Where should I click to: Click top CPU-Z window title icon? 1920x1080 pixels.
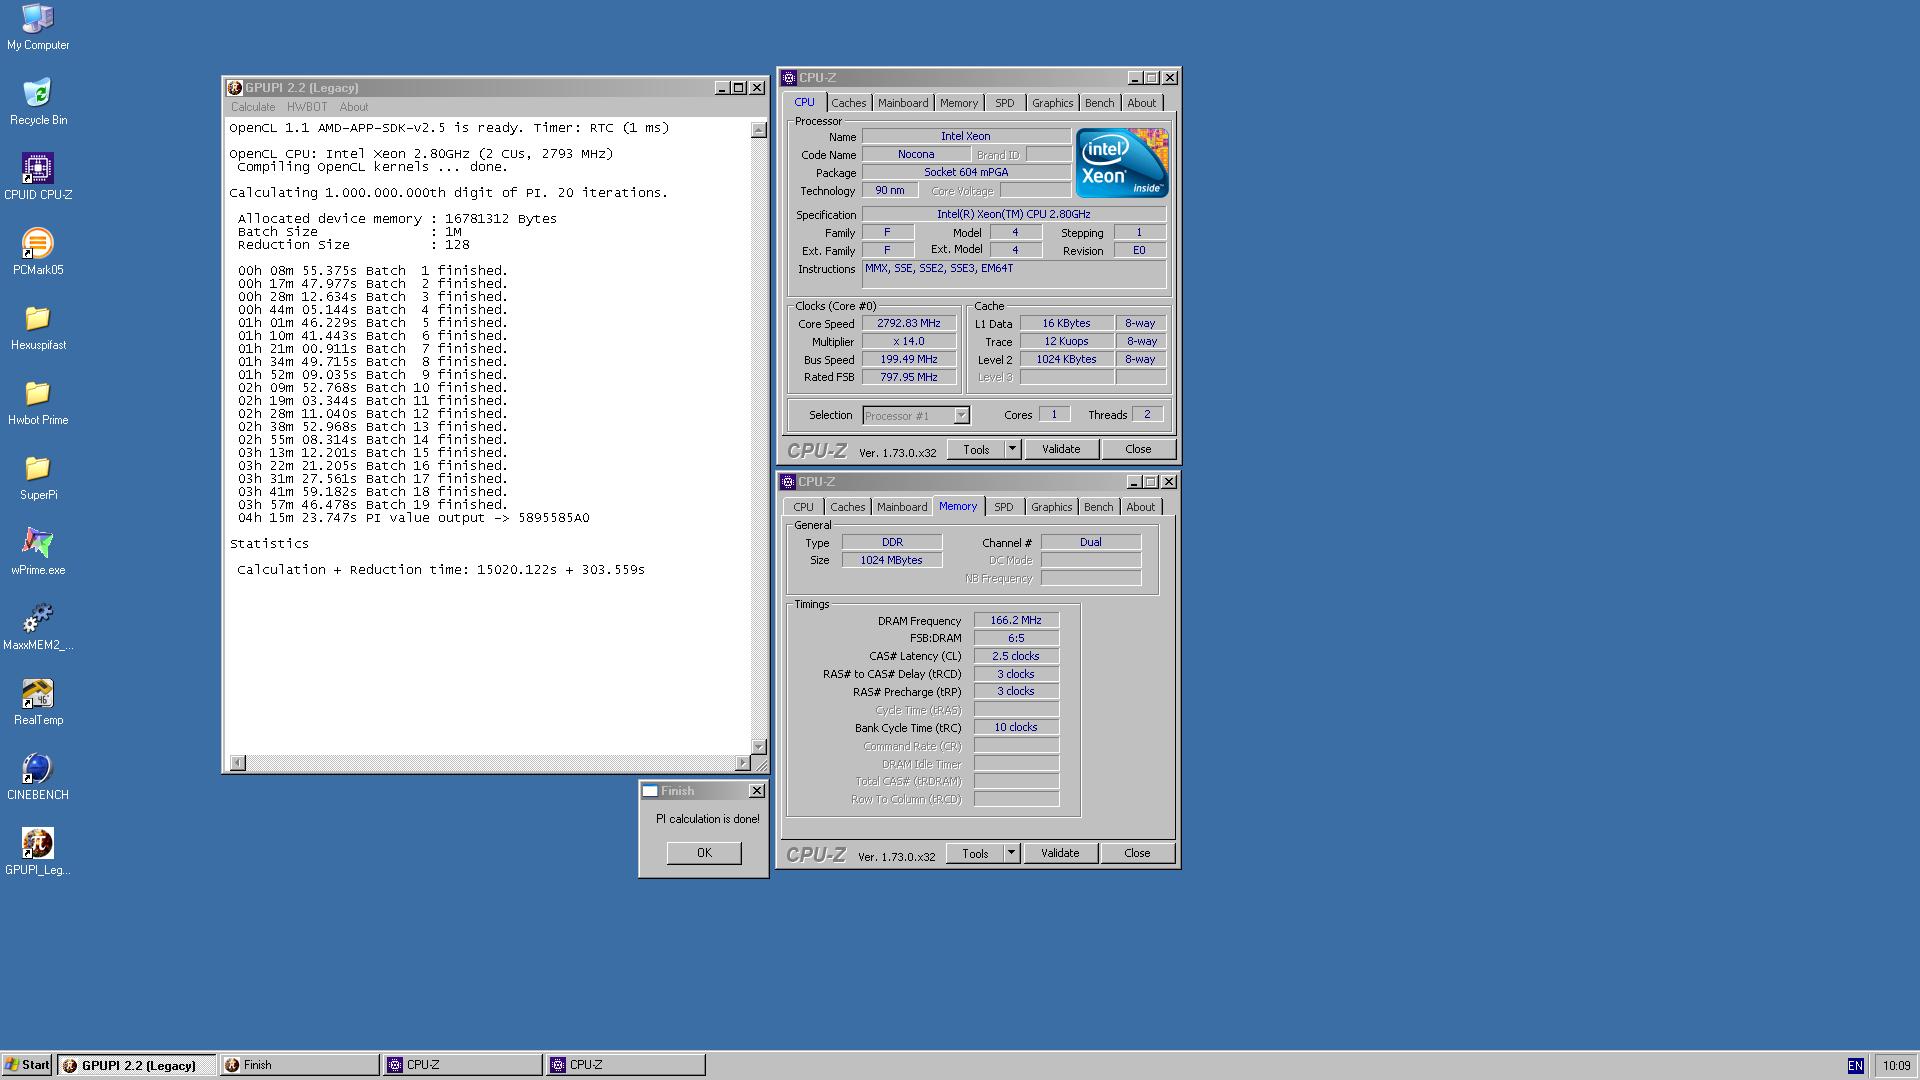point(789,78)
